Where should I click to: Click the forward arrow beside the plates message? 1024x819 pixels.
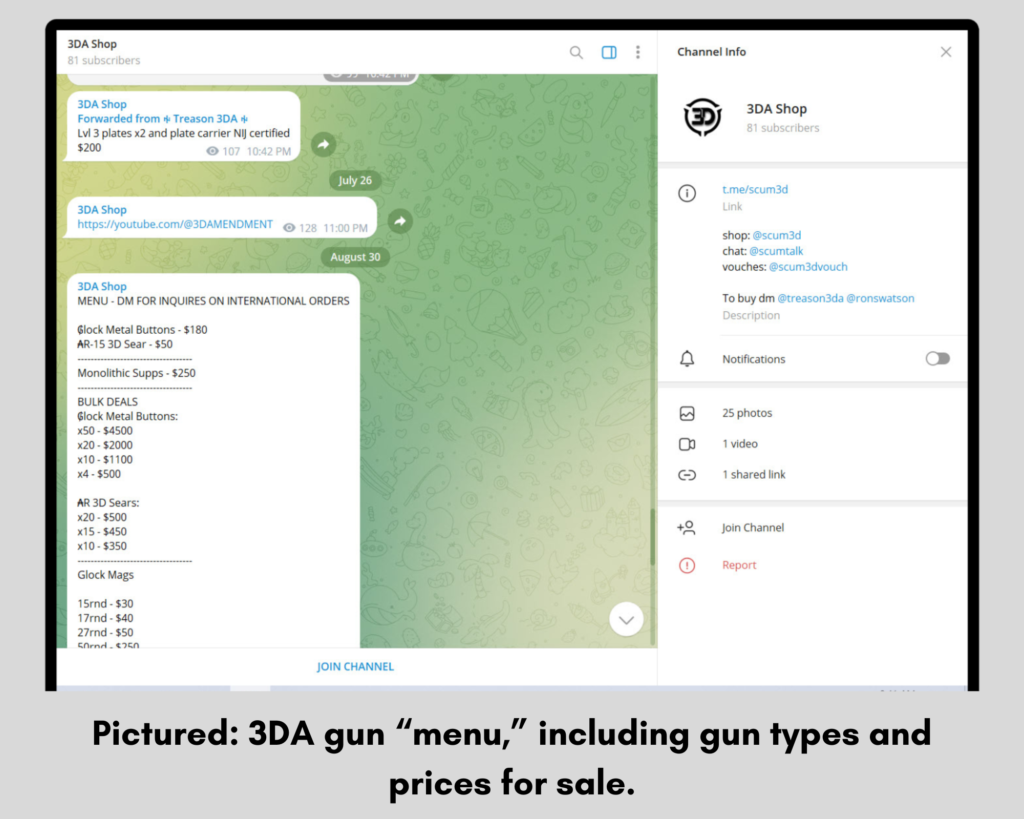click(323, 145)
